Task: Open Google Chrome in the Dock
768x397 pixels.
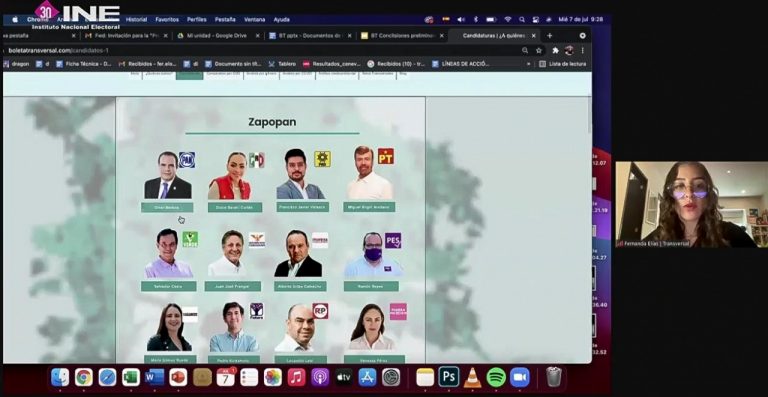Action: [84, 377]
